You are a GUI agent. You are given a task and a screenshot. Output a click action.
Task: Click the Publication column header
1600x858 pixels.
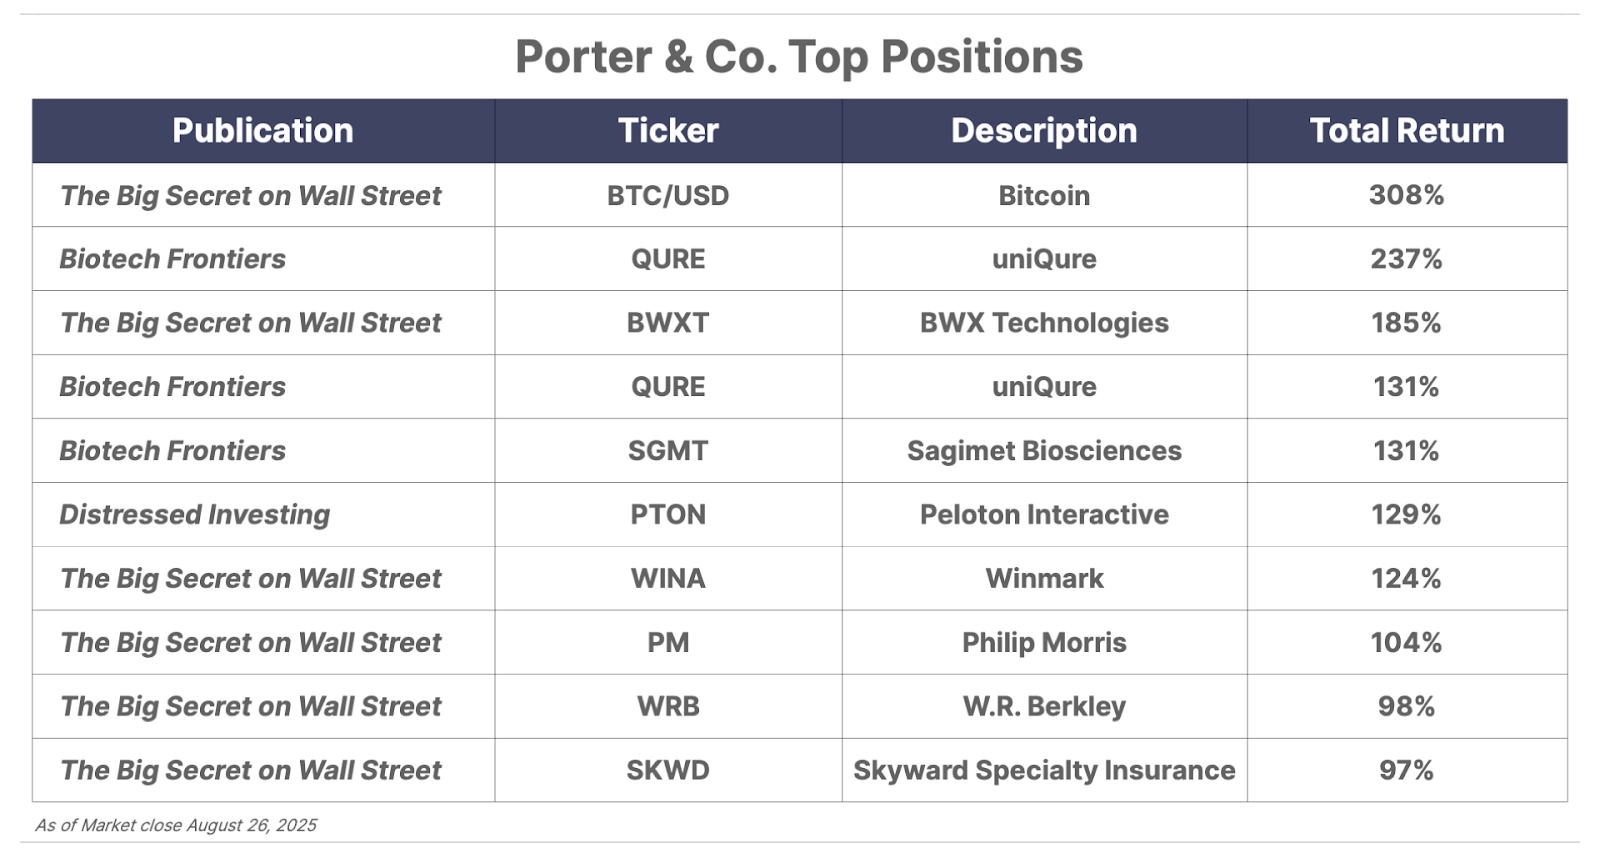pyautogui.click(x=263, y=131)
